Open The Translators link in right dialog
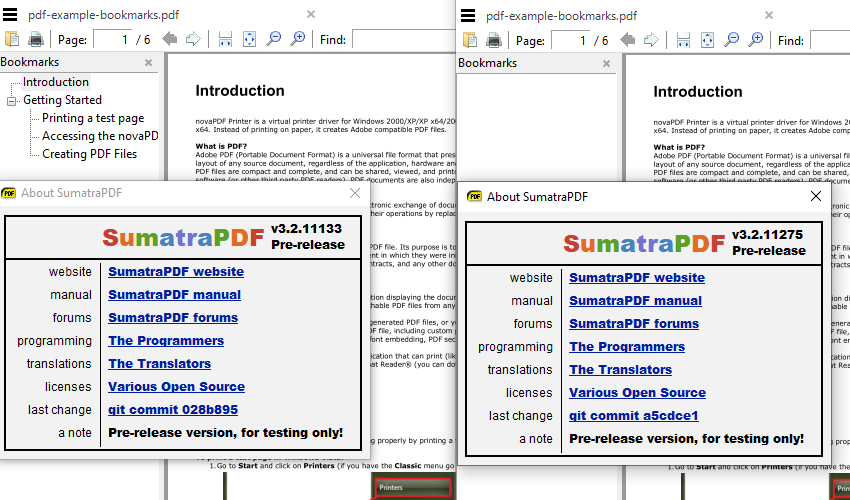 coord(620,370)
